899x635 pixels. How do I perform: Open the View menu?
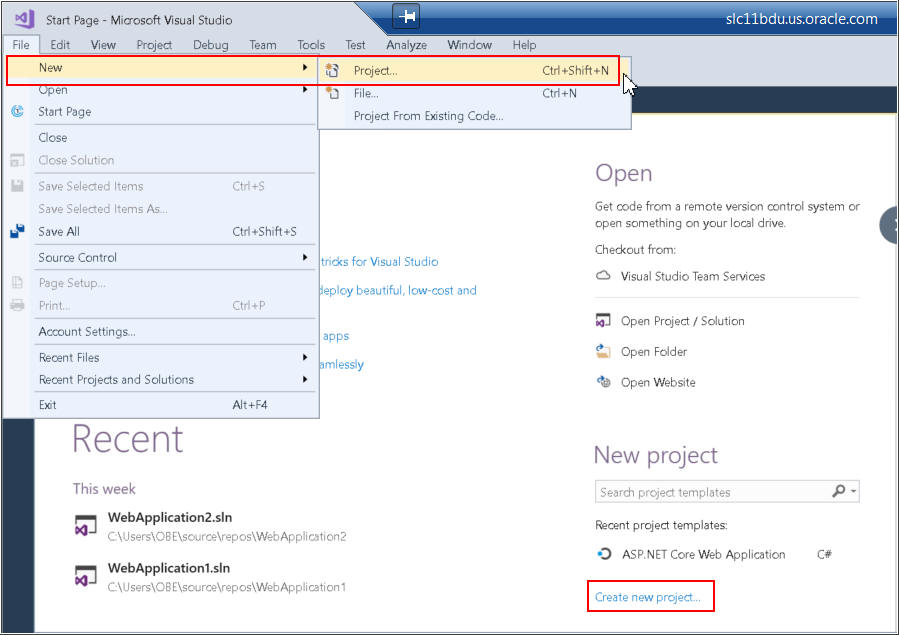click(103, 45)
